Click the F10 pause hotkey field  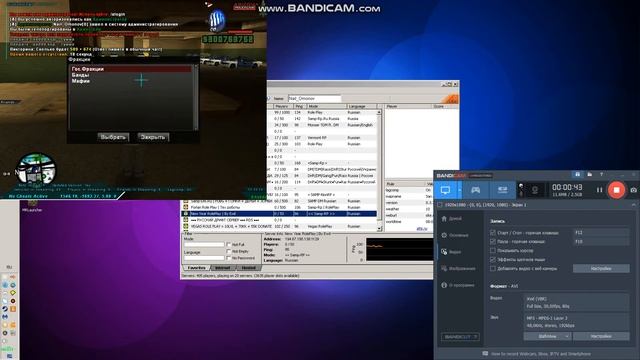click(x=601, y=242)
